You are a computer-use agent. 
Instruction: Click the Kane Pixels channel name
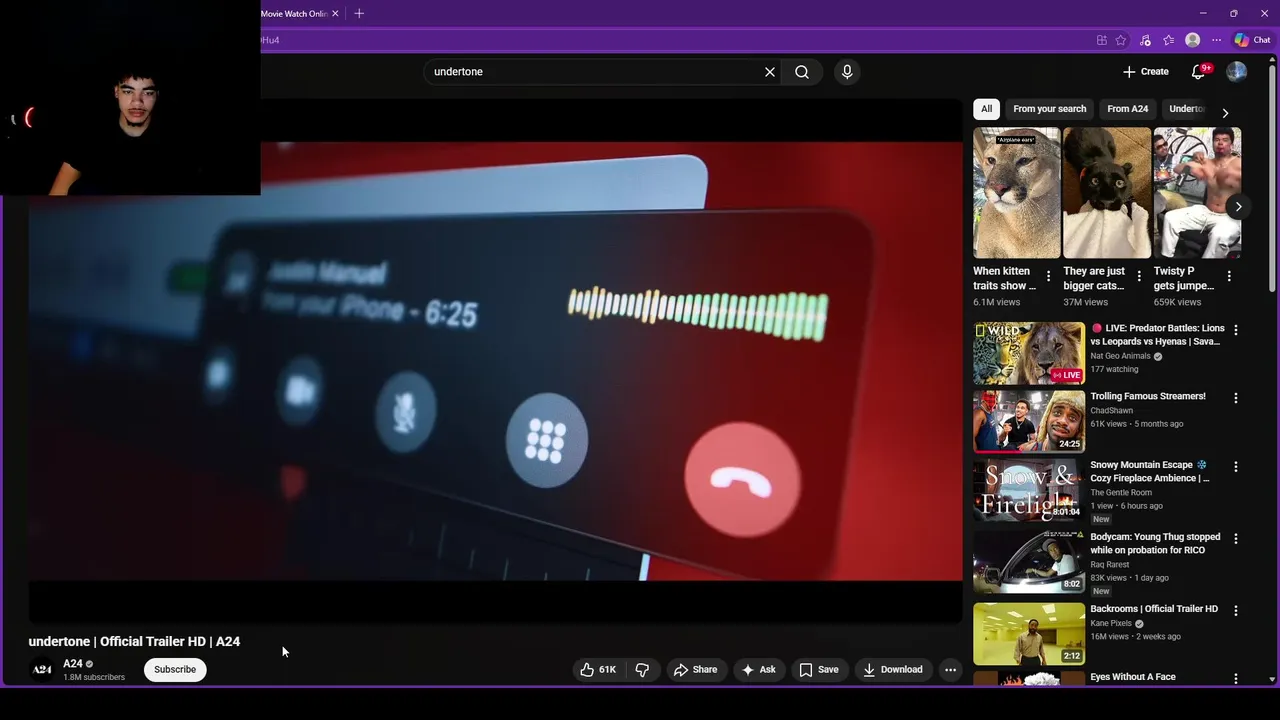coord(1111,624)
